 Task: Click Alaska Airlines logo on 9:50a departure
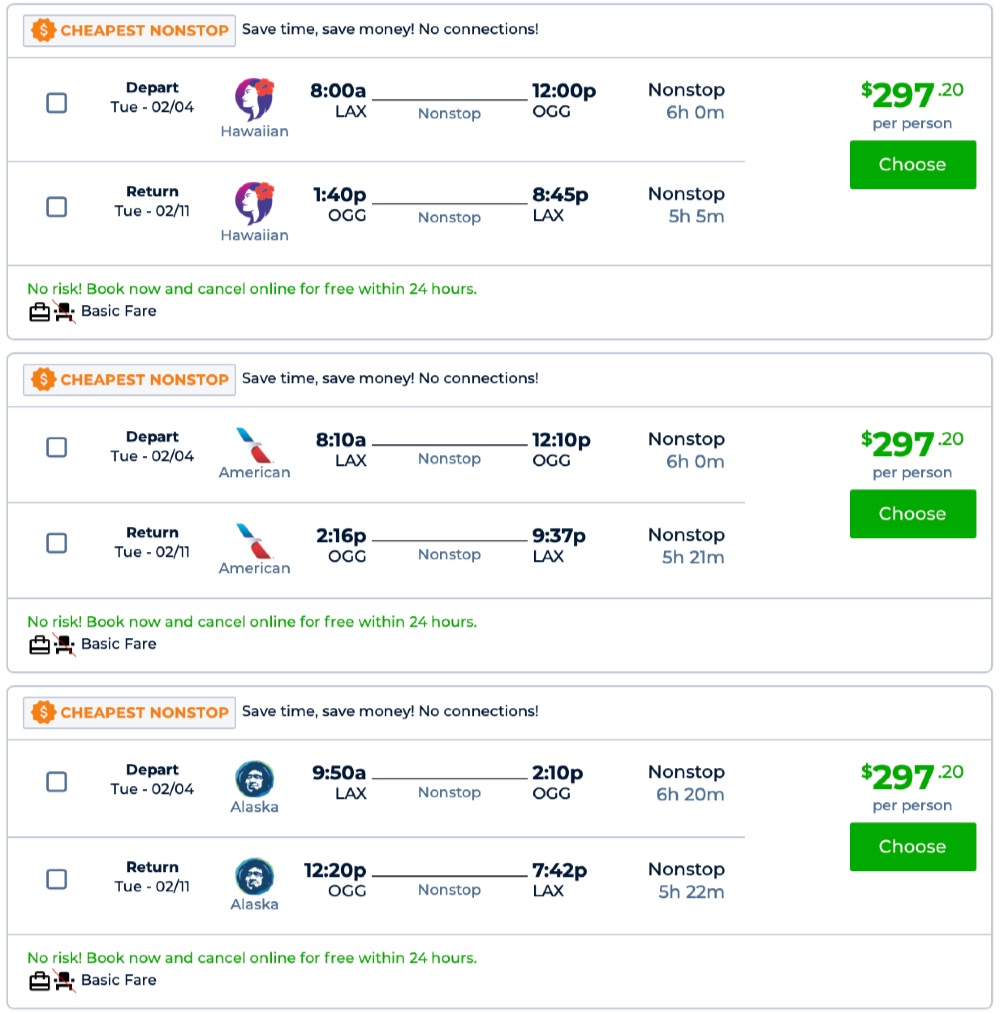pos(254,778)
